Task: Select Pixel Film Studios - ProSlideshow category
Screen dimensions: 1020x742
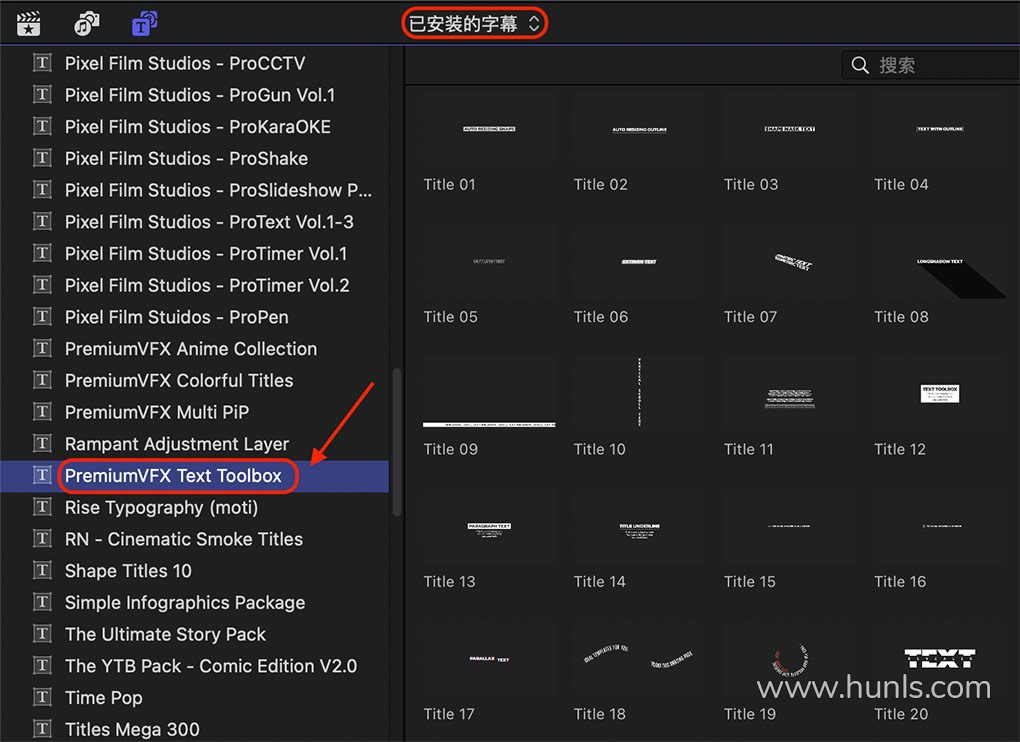Action: [x=195, y=190]
